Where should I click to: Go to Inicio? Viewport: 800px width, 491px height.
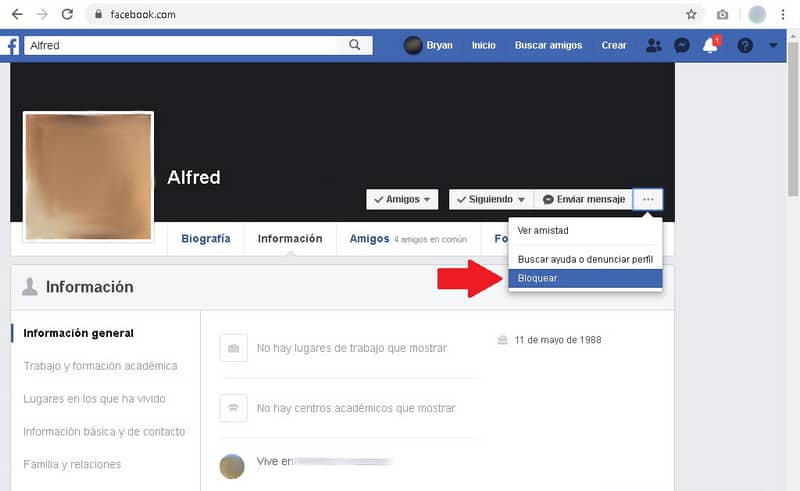pyautogui.click(x=483, y=45)
